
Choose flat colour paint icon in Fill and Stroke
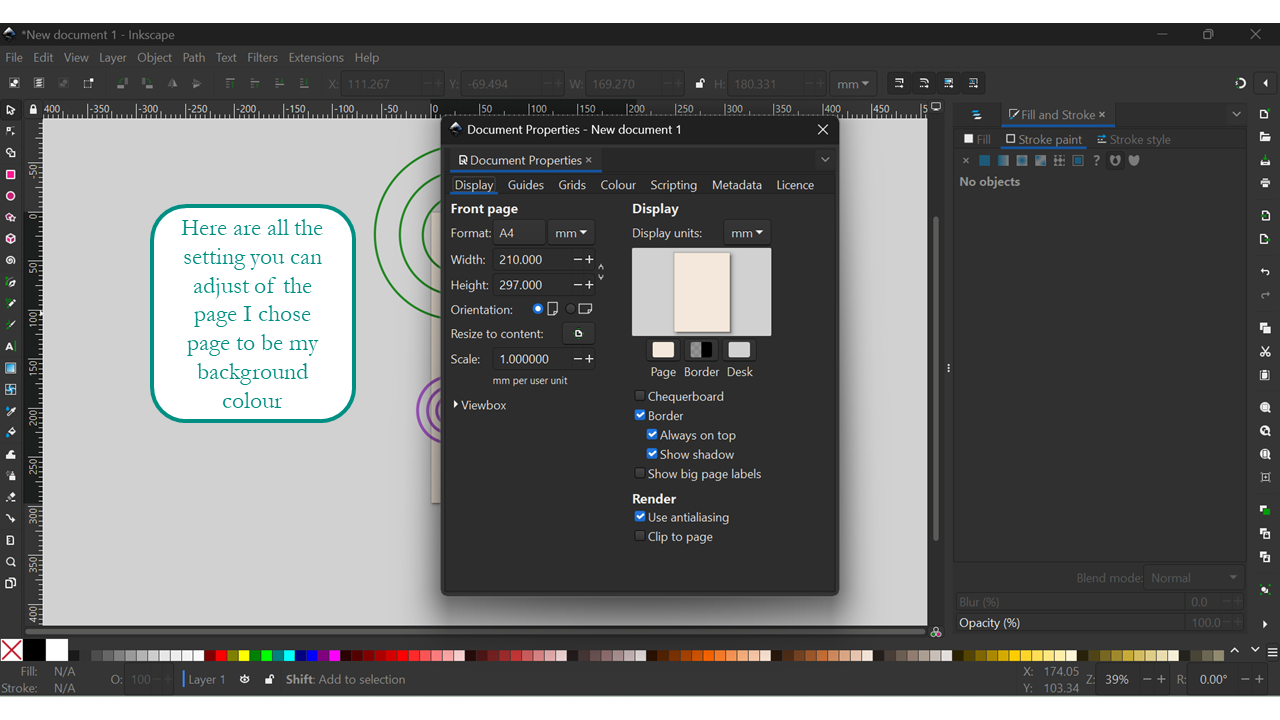tap(984, 160)
